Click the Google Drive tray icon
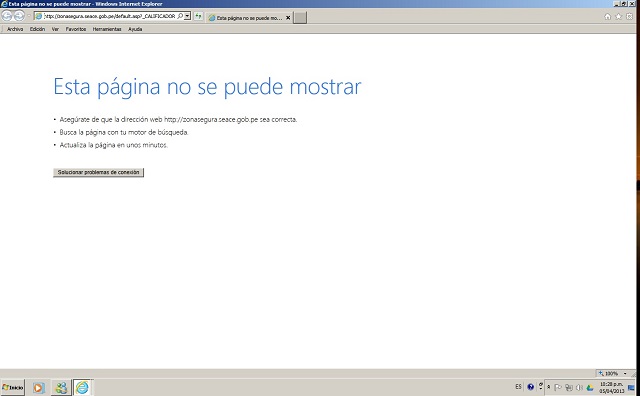 590,387
